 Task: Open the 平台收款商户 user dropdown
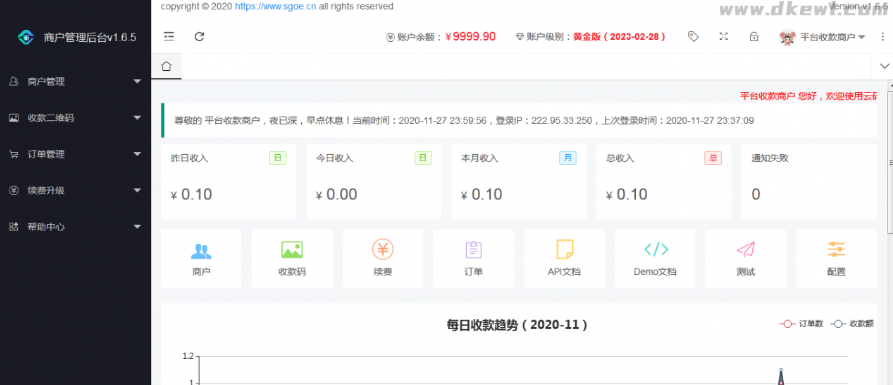tap(822, 37)
